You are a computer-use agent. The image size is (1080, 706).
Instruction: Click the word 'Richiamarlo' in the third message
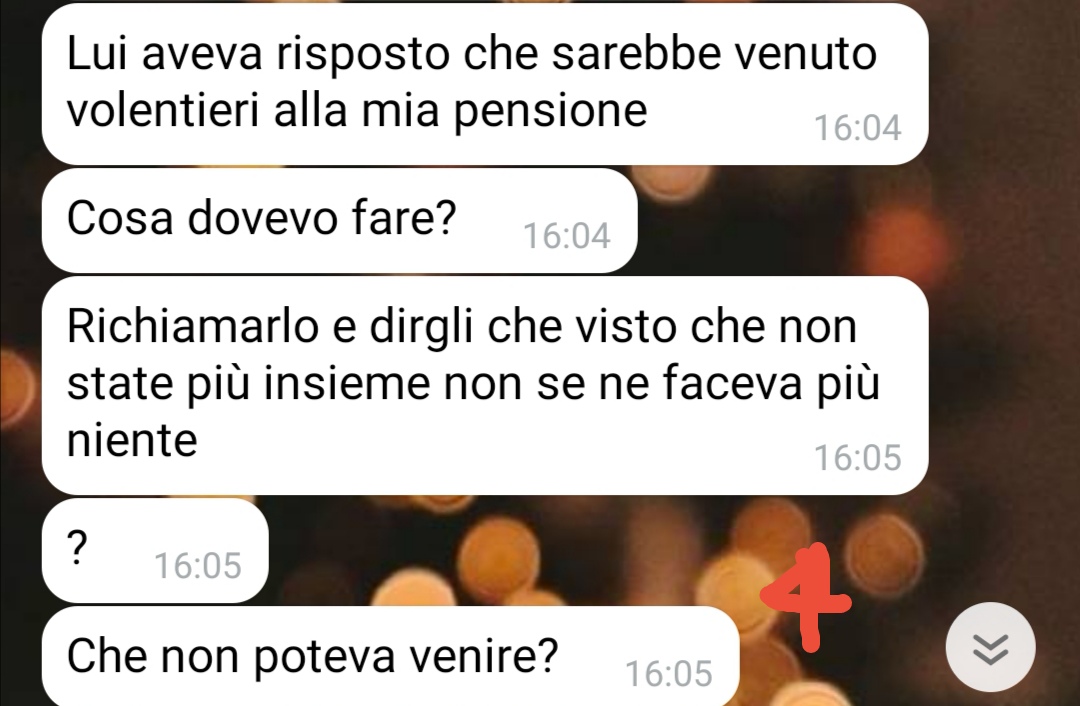click(x=193, y=326)
